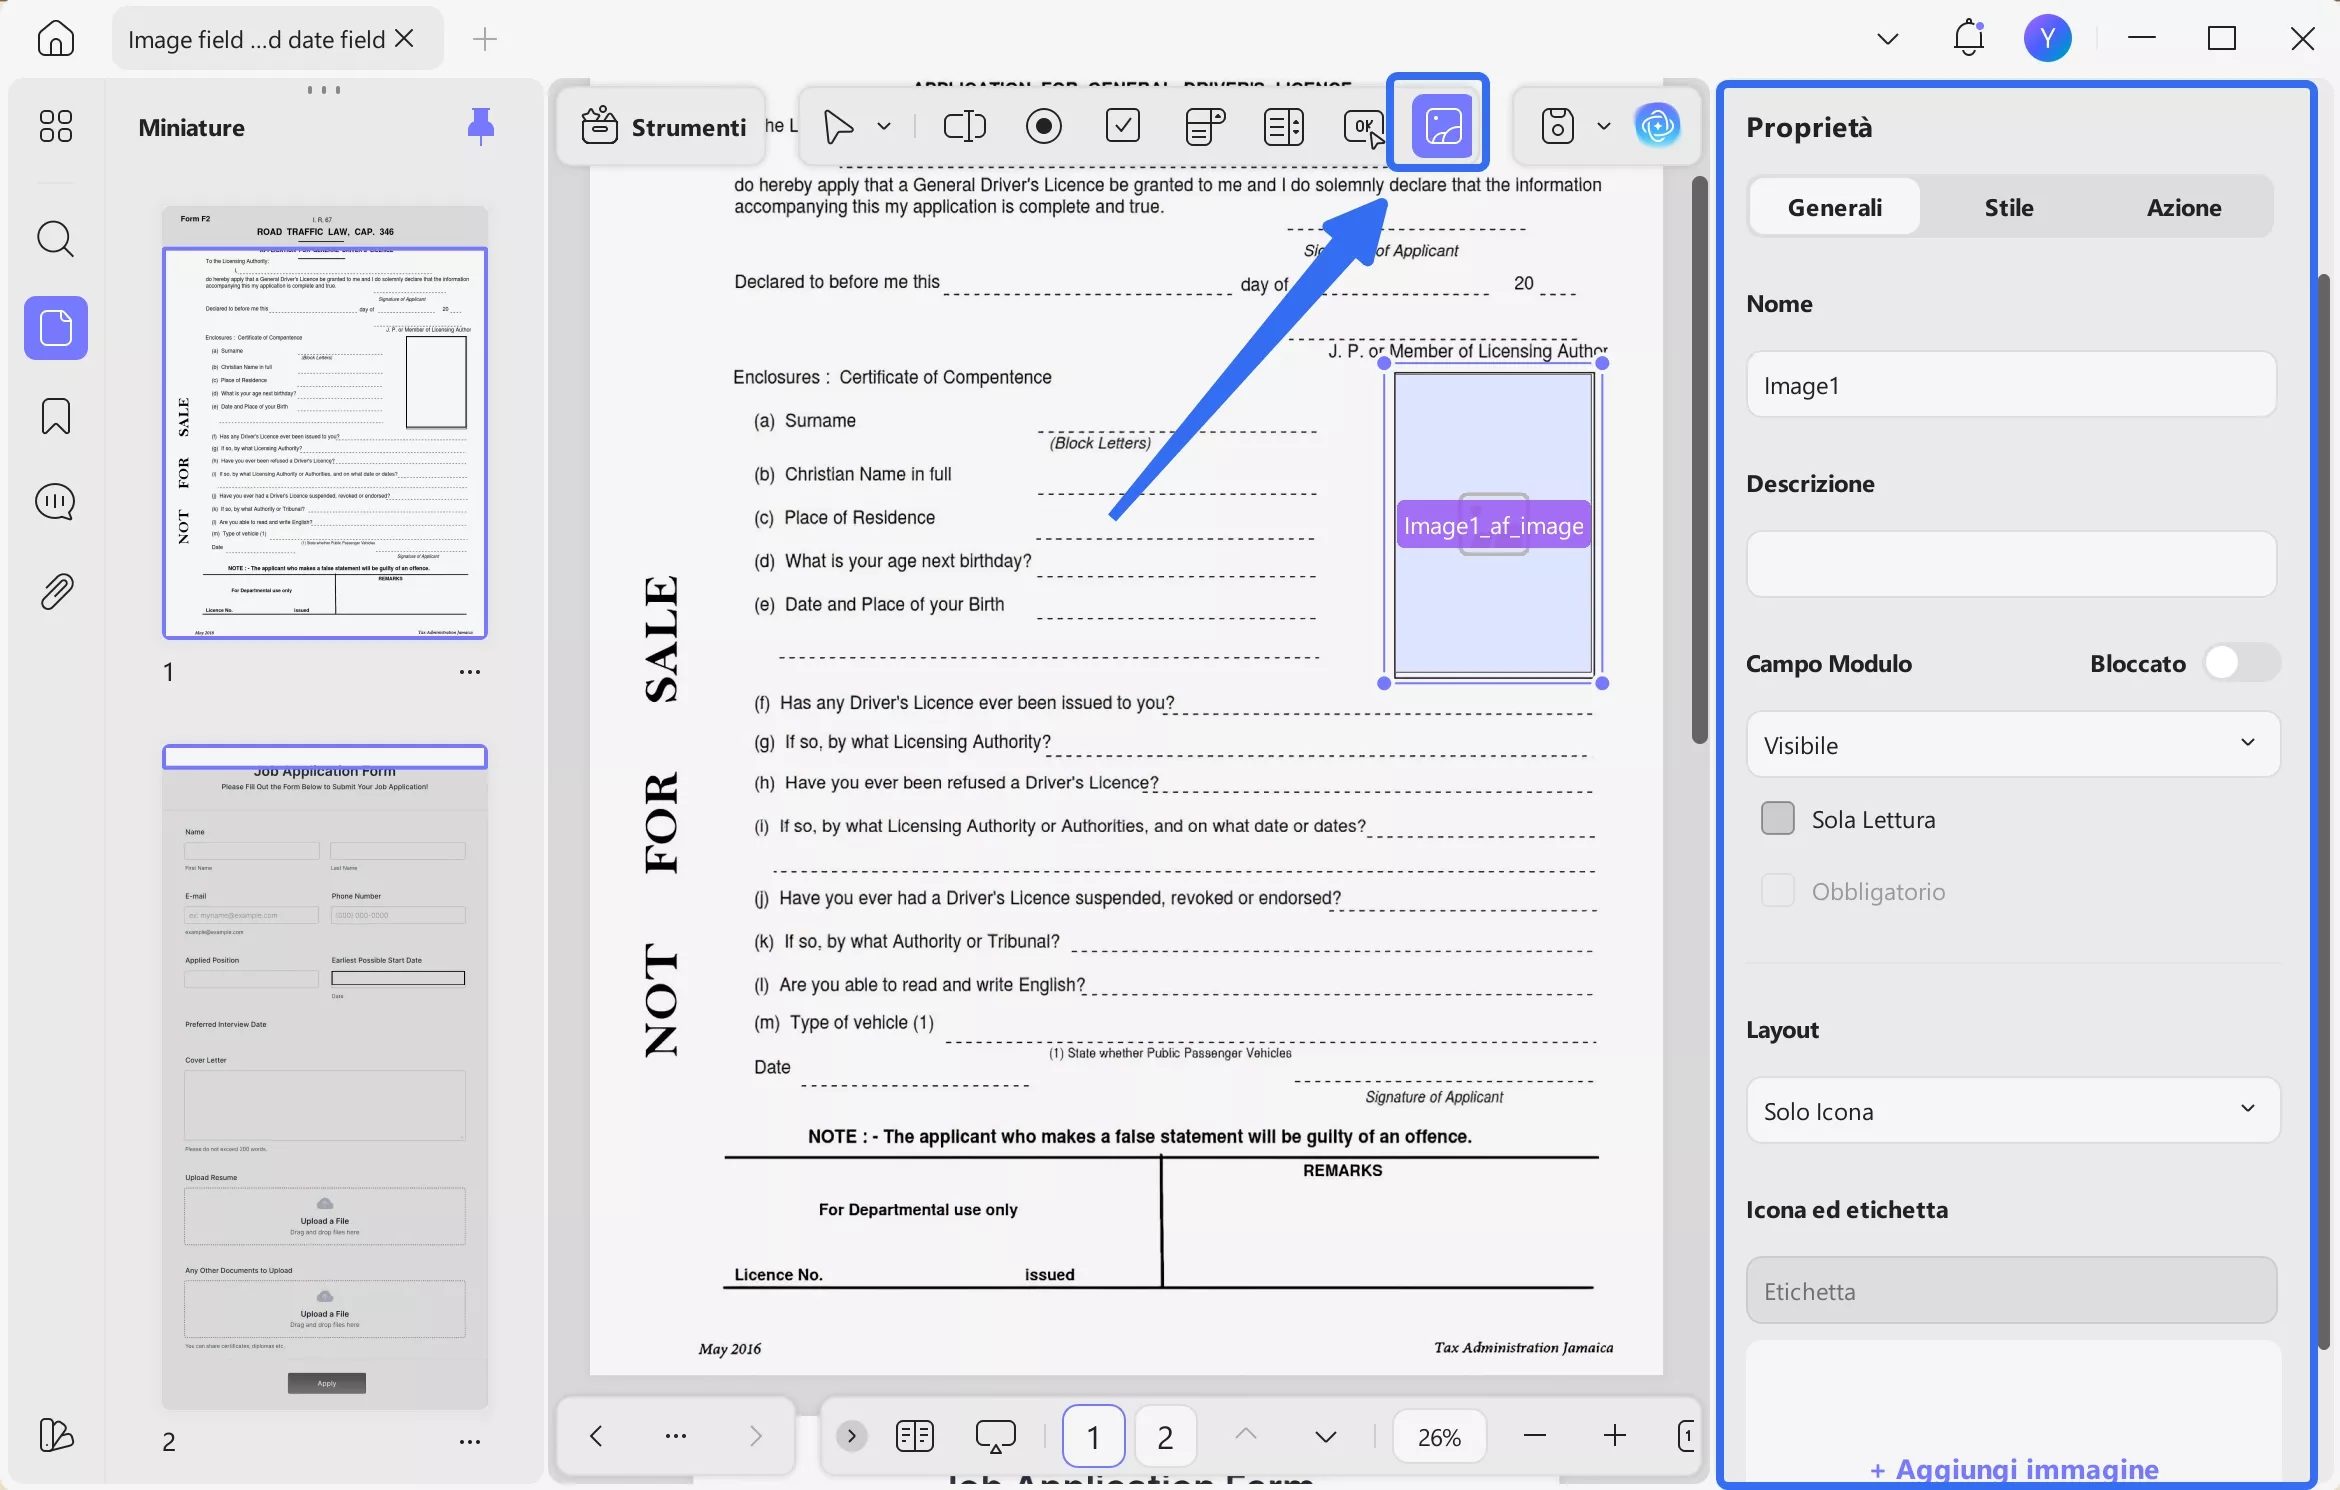Image resolution: width=2340 pixels, height=1490 pixels.
Task: Switch to the Stile tab
Action: coord(2009,207)
